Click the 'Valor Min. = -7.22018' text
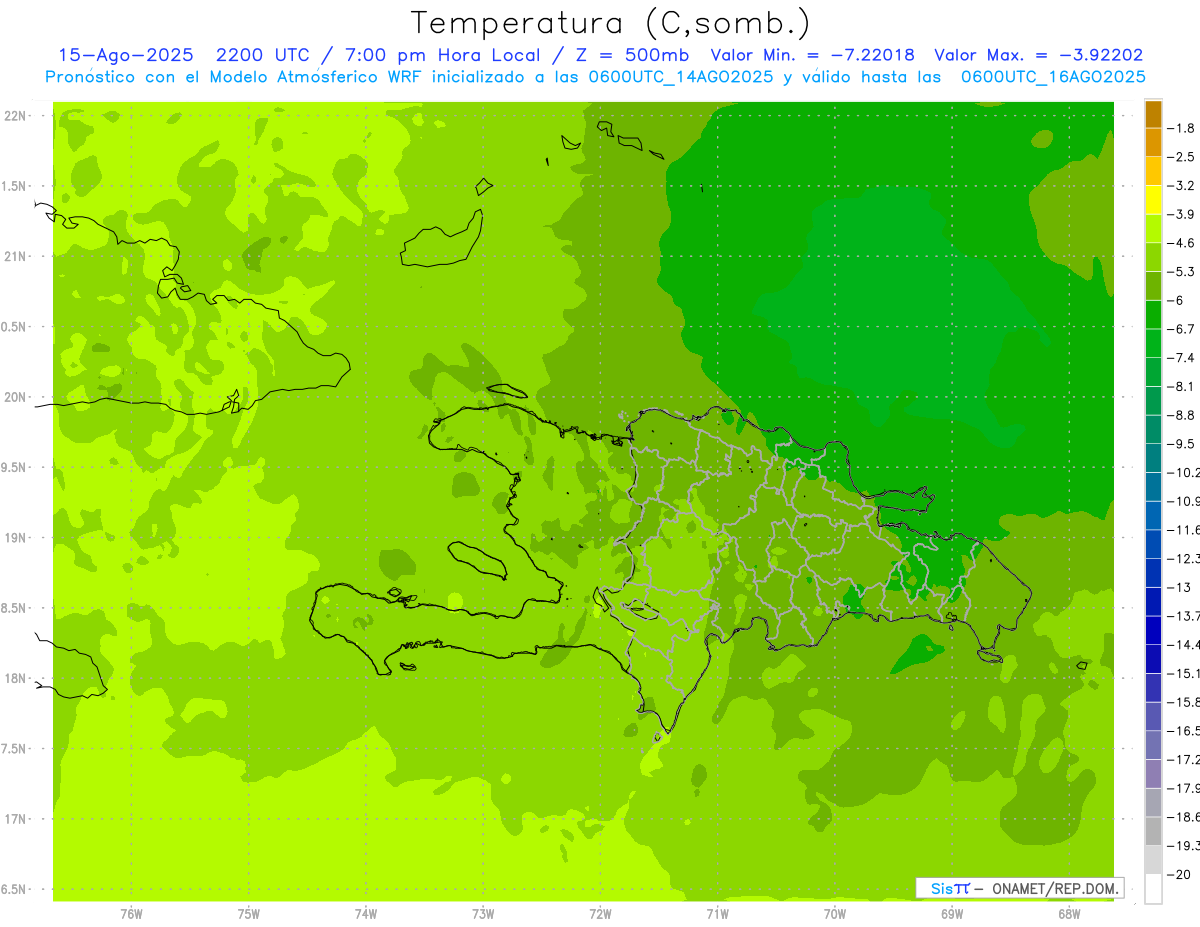 pyautogui.click(x=812, y=55)
